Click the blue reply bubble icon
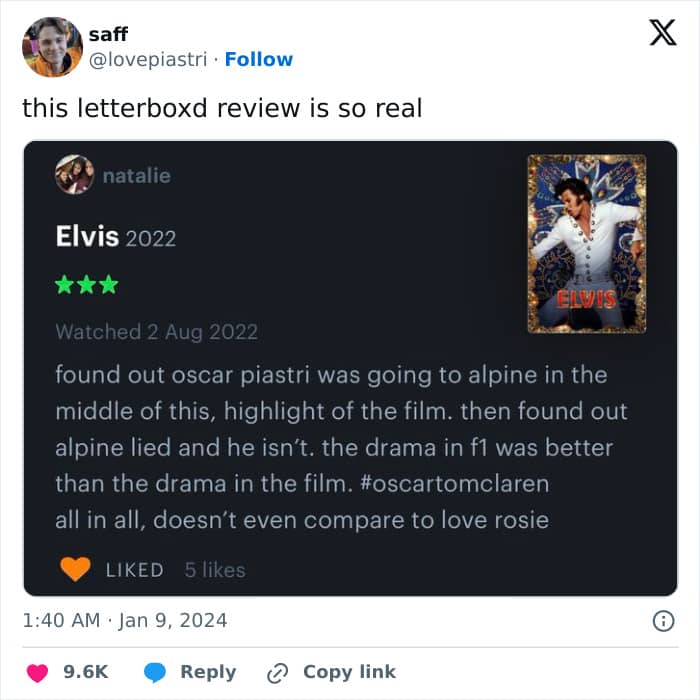The image size is (700, 700). point(155,672)
